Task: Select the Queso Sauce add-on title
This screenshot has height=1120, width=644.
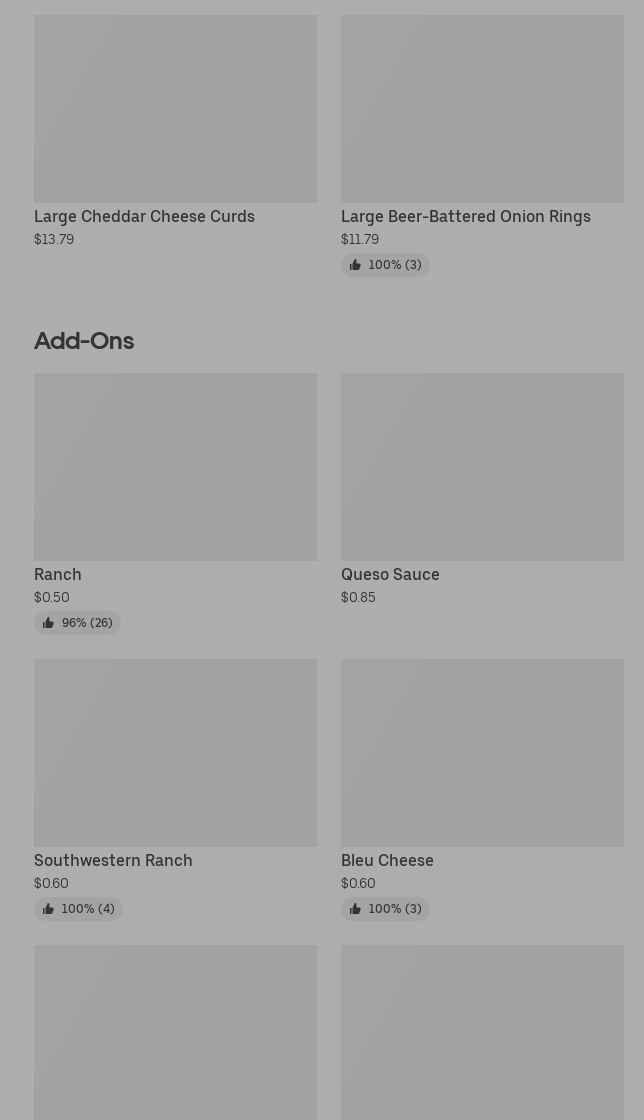Action: (x=390, y=575)
